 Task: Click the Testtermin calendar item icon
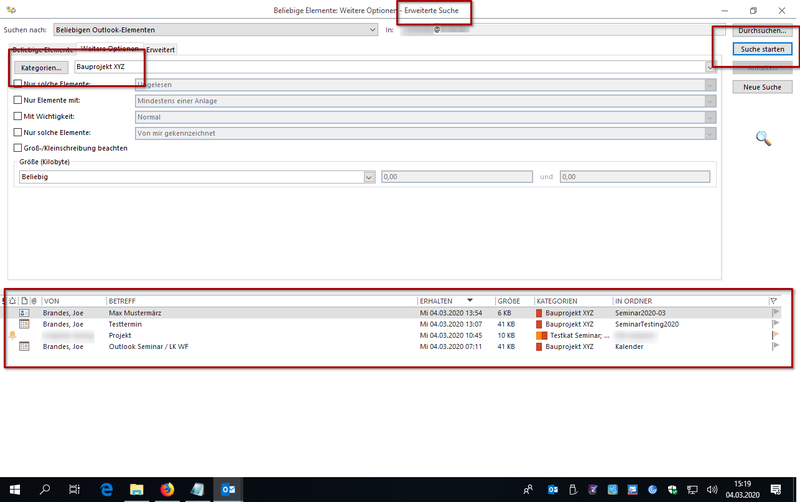tap(24, 324)
